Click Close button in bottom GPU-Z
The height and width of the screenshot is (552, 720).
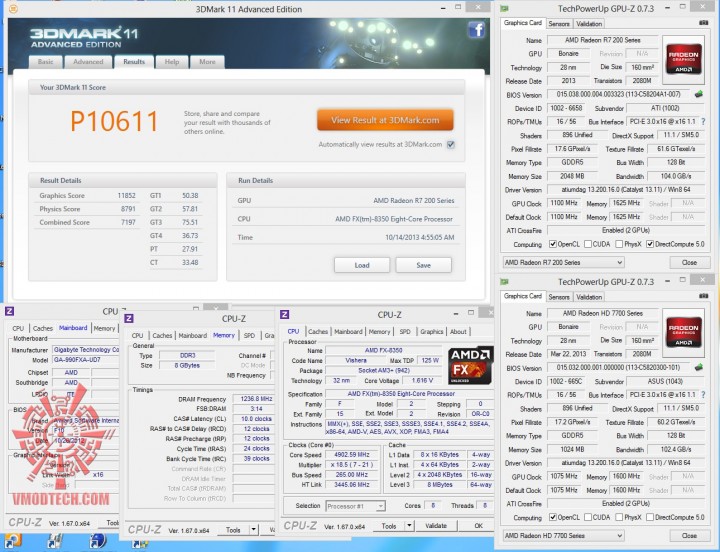tap(689, 535)
